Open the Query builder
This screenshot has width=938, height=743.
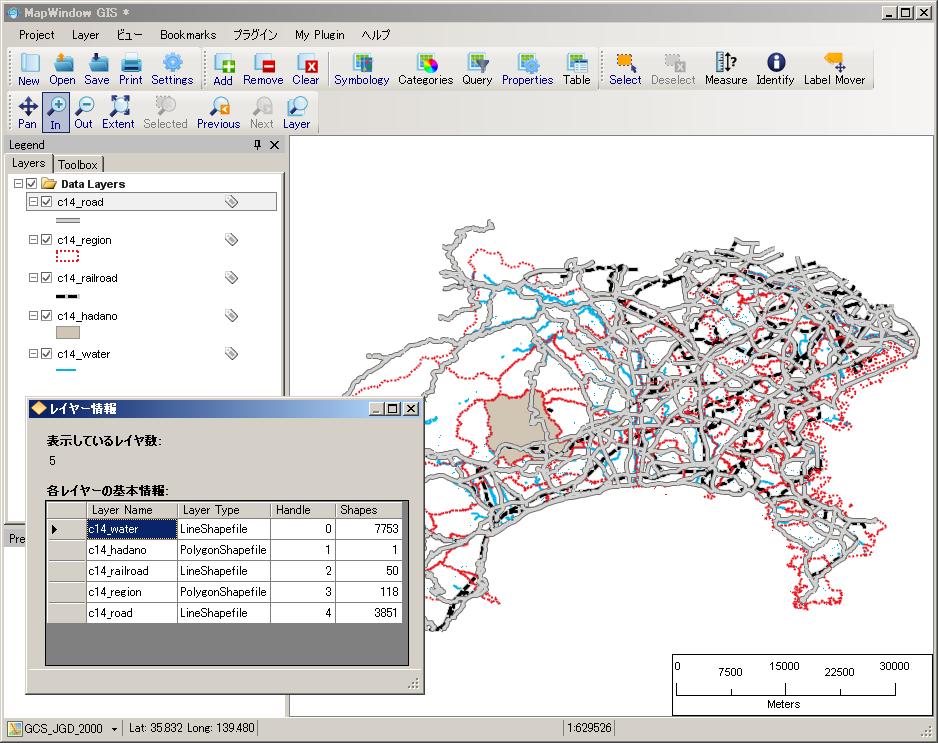pos(477,68)
